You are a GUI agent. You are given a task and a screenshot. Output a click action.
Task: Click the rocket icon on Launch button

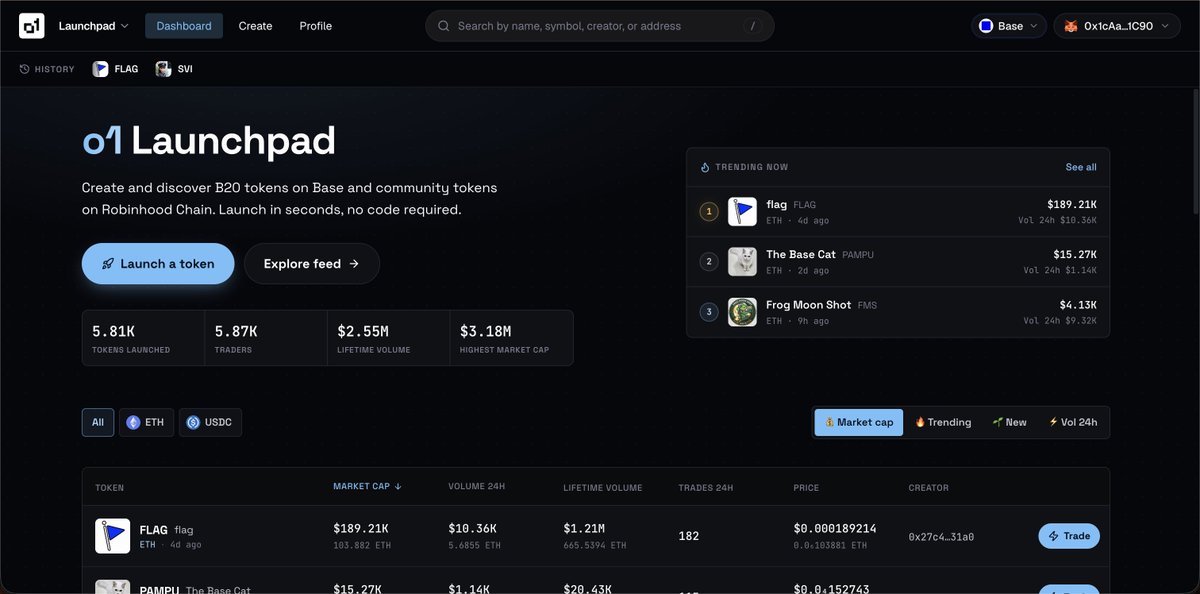[107, 264]
